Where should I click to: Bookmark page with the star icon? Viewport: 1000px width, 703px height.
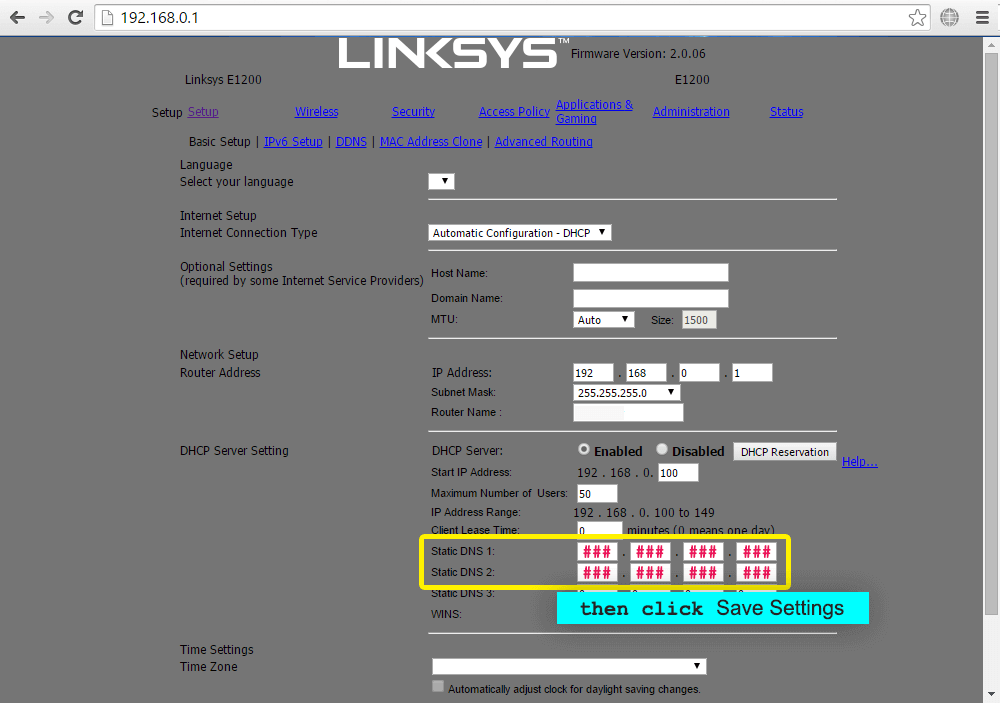pos(917,17)
